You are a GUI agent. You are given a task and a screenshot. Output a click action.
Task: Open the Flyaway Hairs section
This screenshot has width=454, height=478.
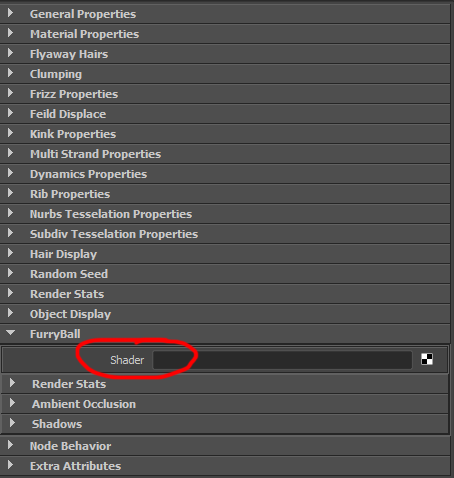10,53
